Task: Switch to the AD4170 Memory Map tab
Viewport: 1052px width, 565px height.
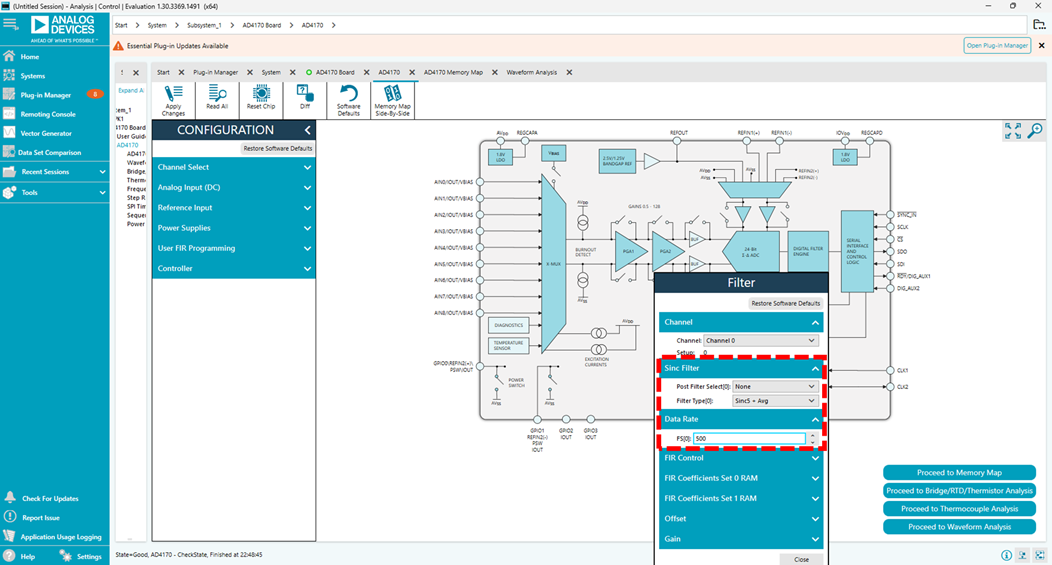Action: pyautogui.click(x=452, y=72)
